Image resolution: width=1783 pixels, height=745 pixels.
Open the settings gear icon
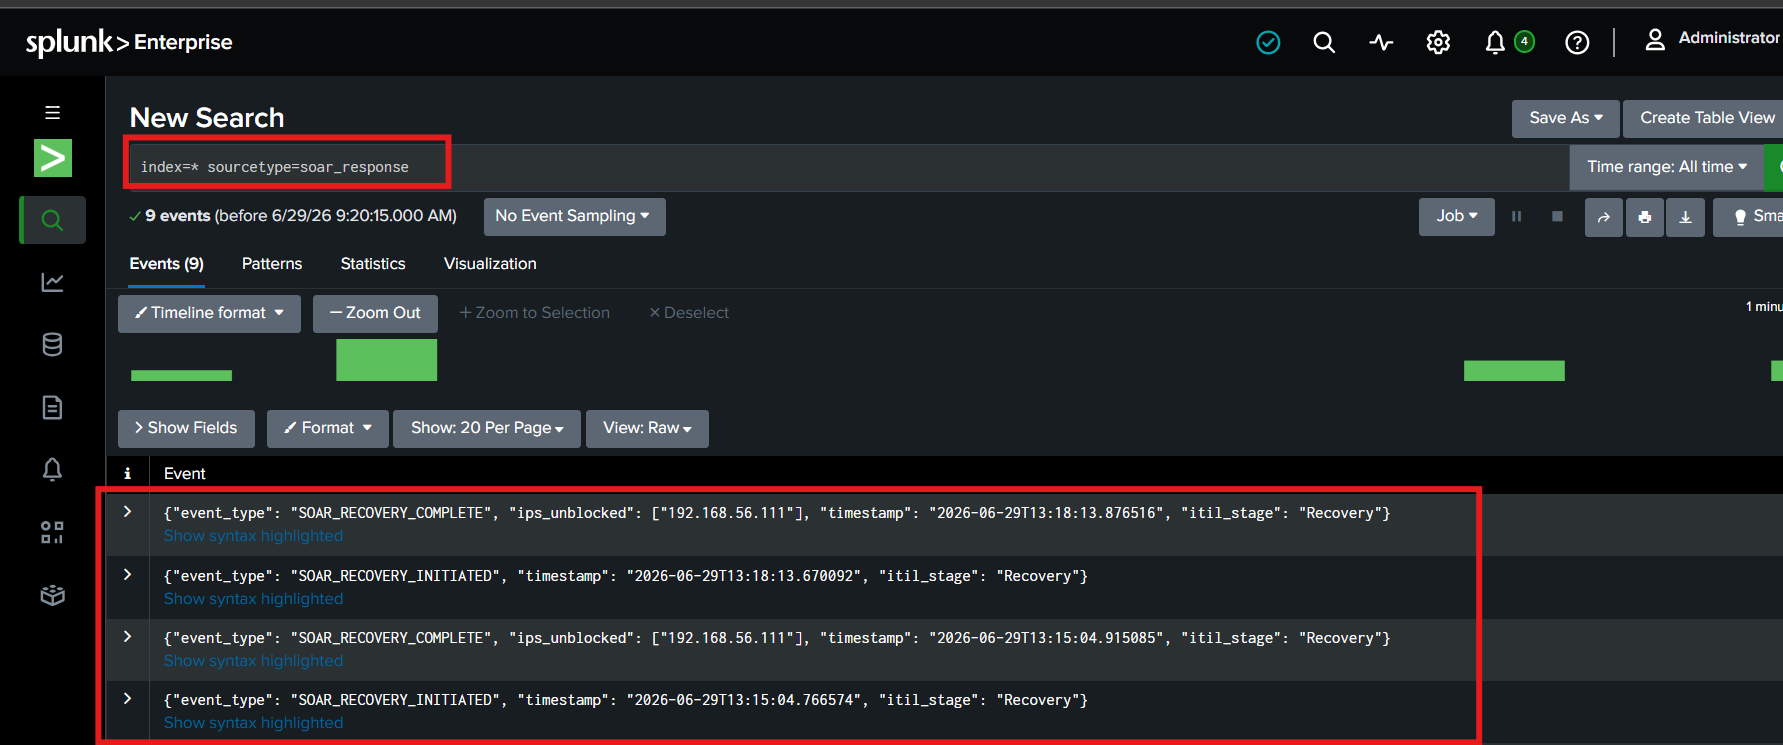click(1438, 42)
